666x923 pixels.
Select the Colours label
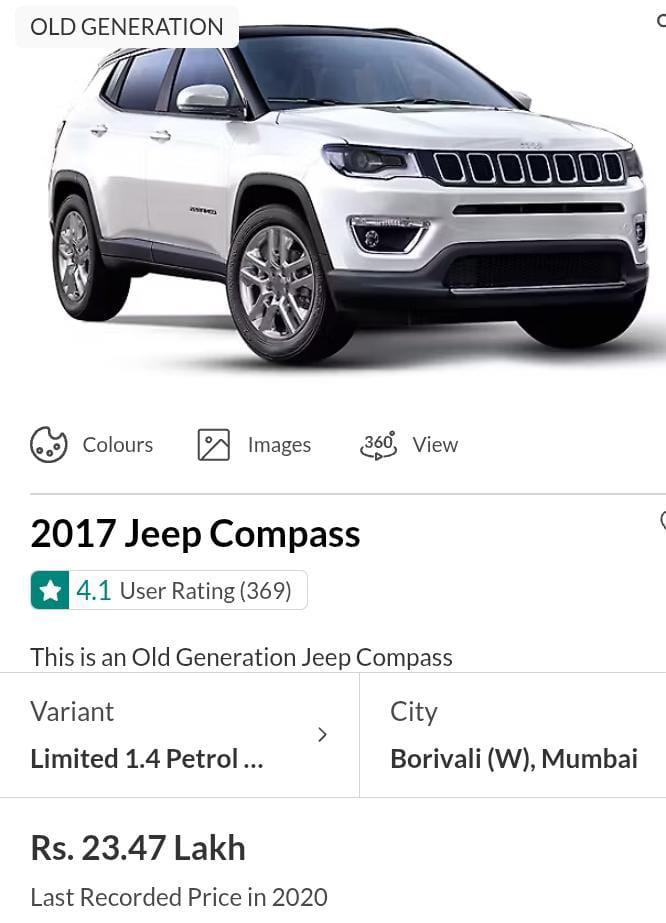(118, 444)
